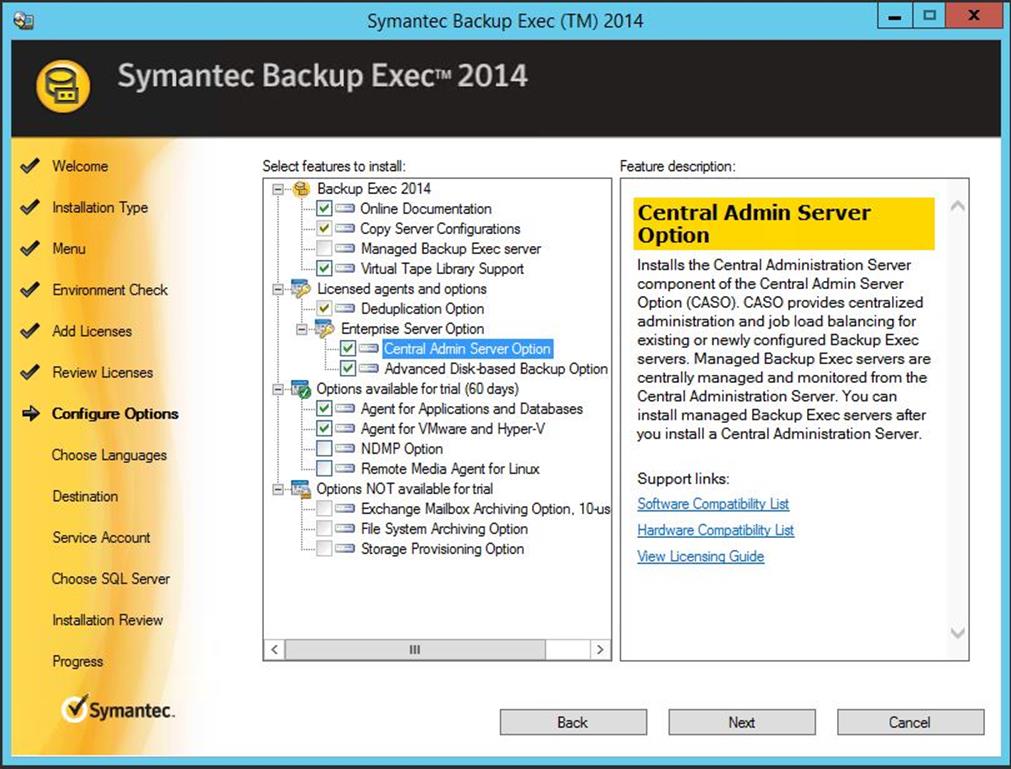Uncheck the Virtual Tape Library Support checkbox
Image resolution: width=1011 pixels, height=769 pixels.
click(x=324, y=269)
